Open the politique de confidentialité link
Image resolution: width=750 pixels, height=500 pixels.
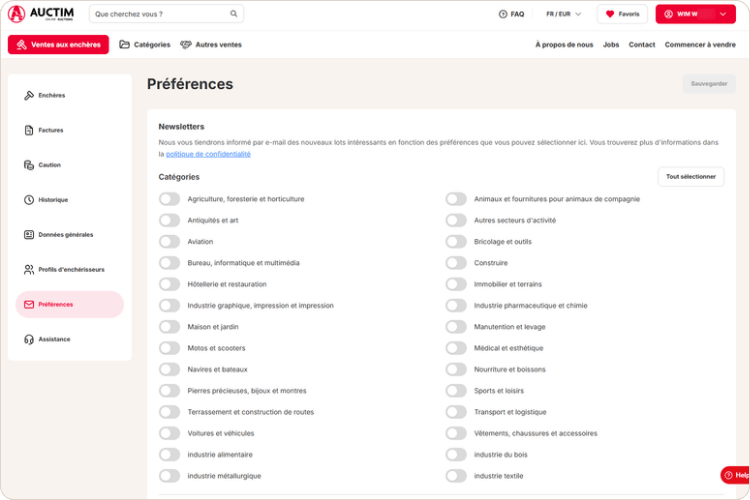click(x=208, y=154)
